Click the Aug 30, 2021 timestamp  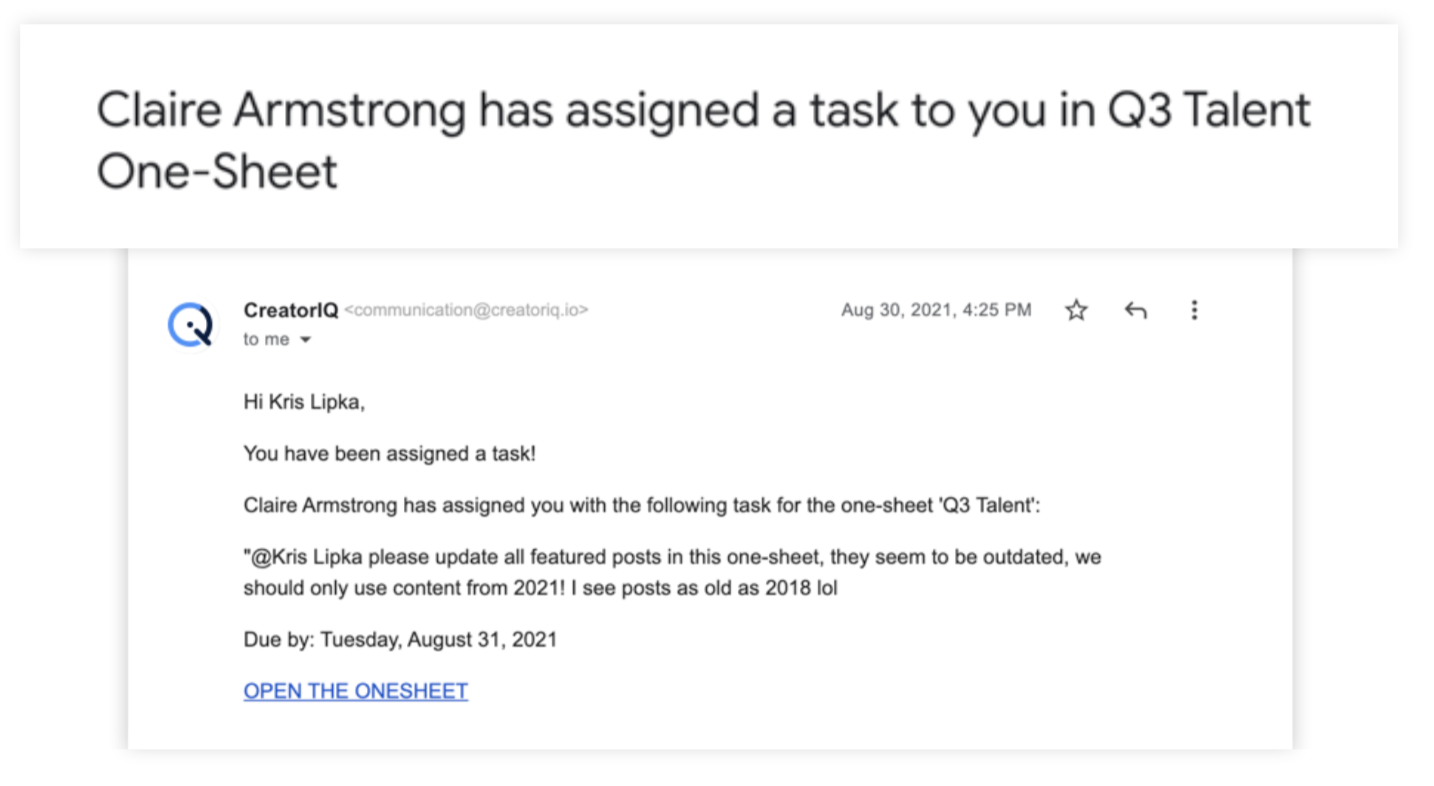(936, 310)
